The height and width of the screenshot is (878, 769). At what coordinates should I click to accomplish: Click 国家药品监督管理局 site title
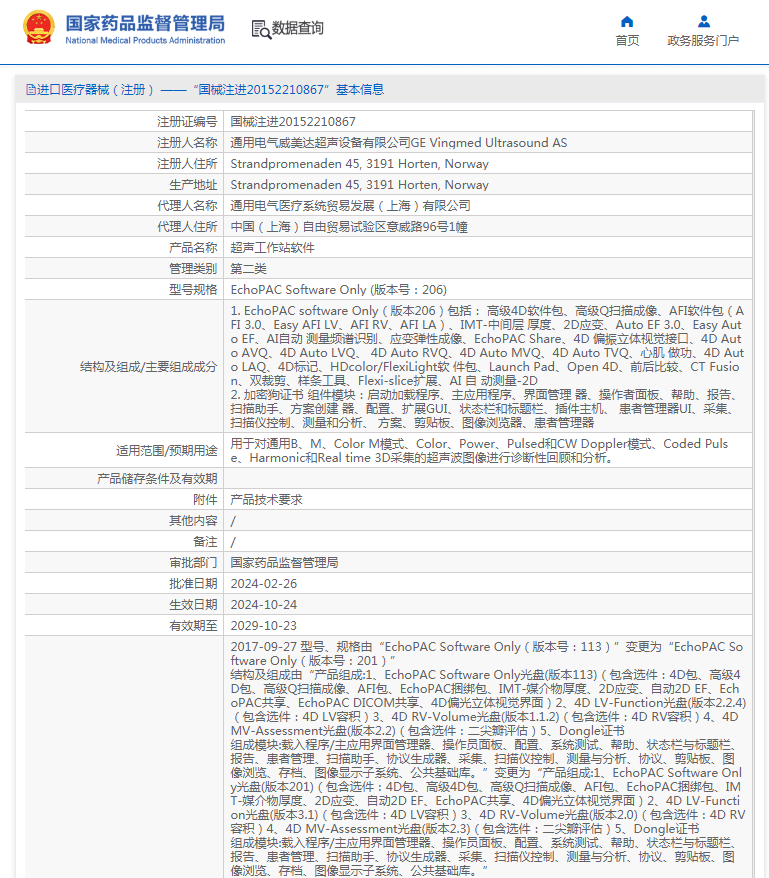(145, 24)
